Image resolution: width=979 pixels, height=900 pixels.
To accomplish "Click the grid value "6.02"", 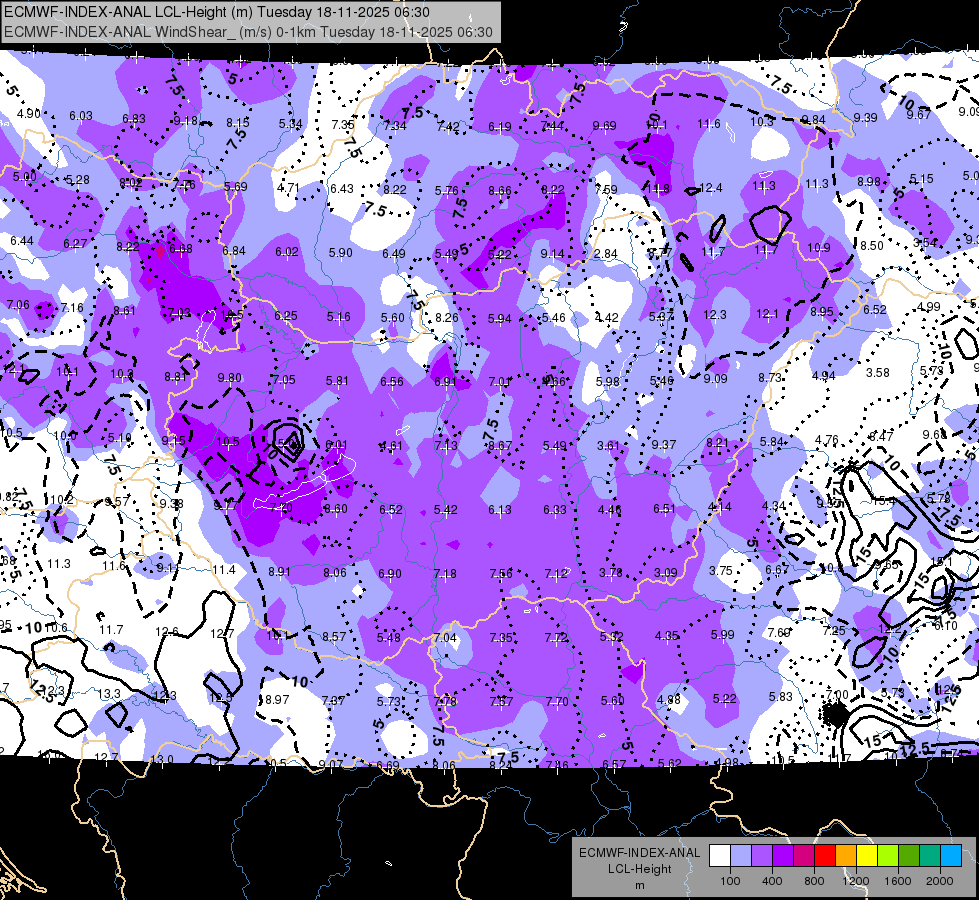I will tap(287, 251).
